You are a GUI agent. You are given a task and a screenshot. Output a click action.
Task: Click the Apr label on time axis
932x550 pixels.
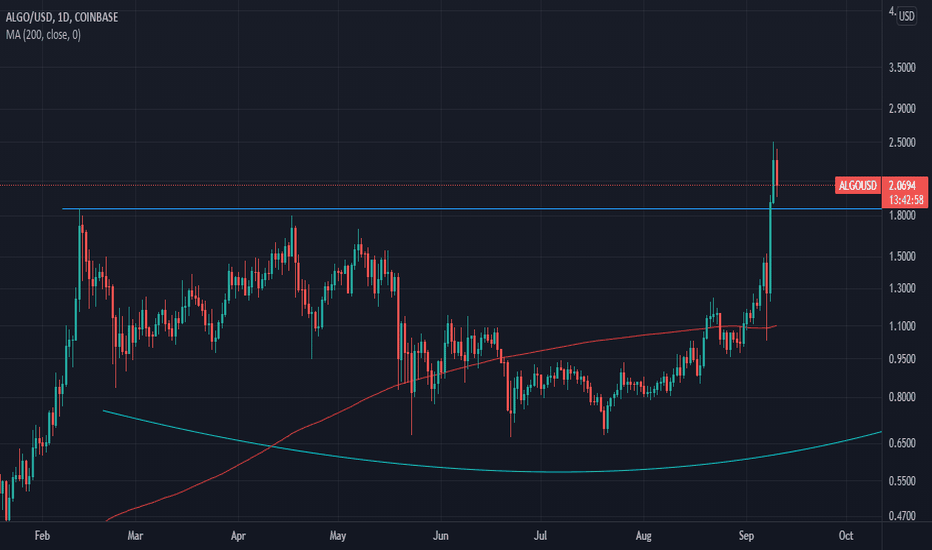238,536
